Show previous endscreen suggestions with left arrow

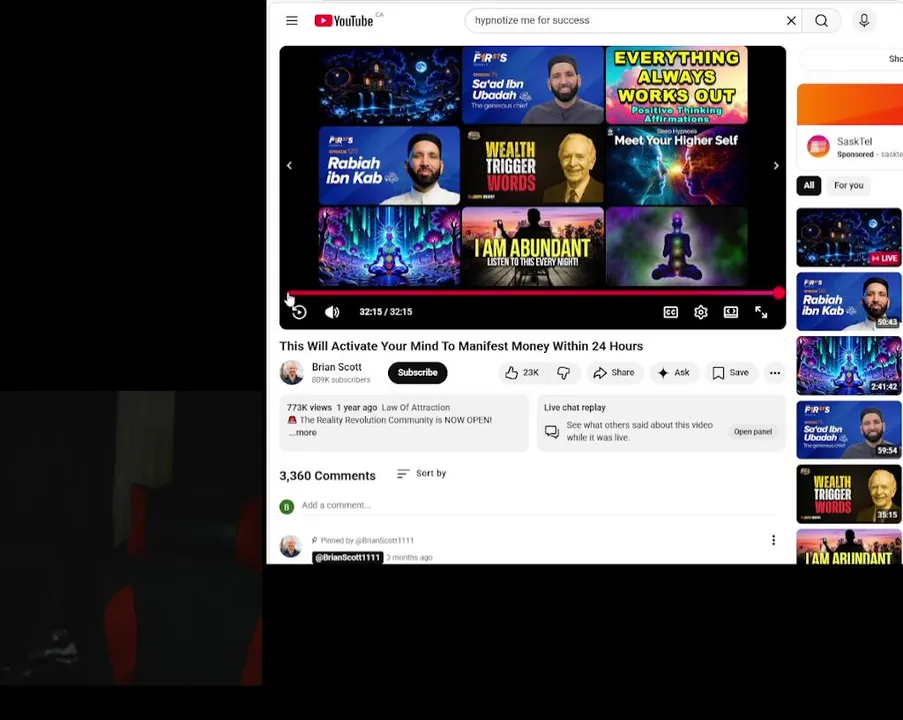(290, 166)
